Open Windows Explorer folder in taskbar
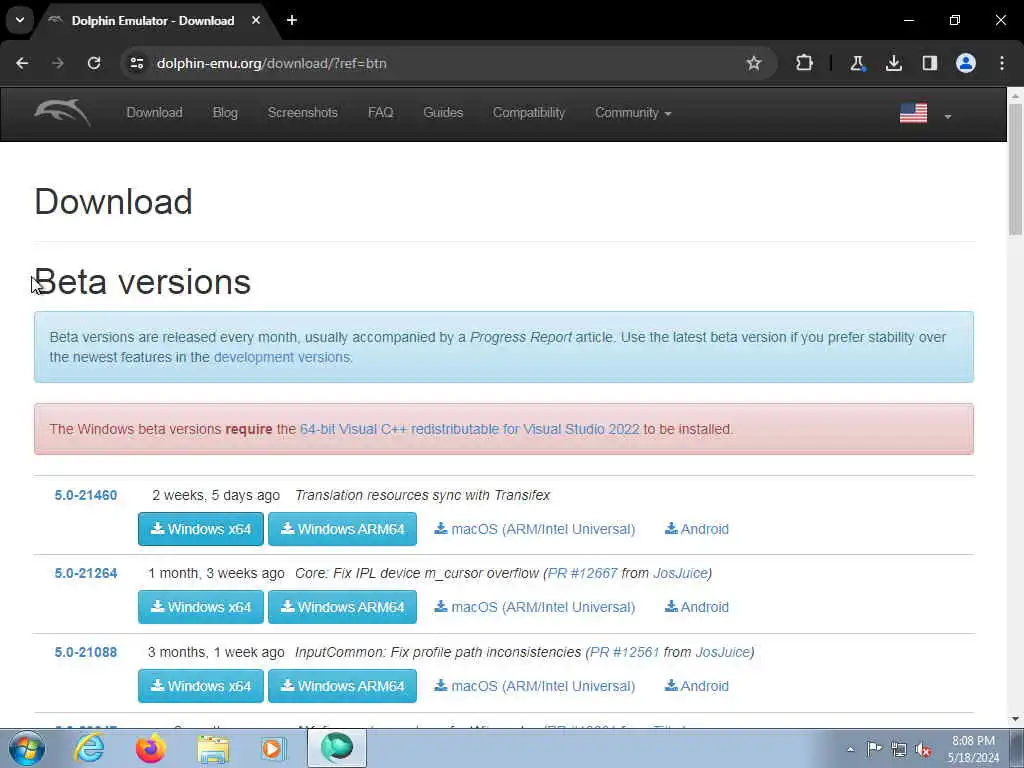 (213, 749)
